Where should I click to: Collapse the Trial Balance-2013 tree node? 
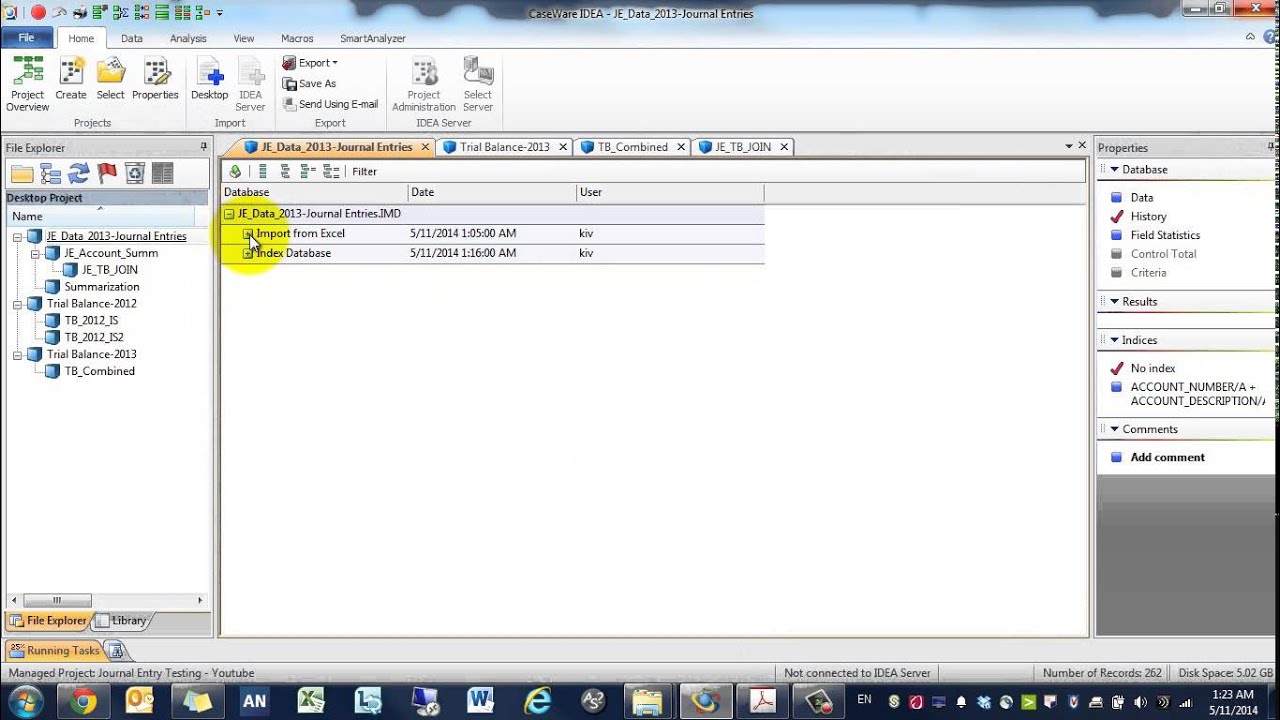coord(17,355)
